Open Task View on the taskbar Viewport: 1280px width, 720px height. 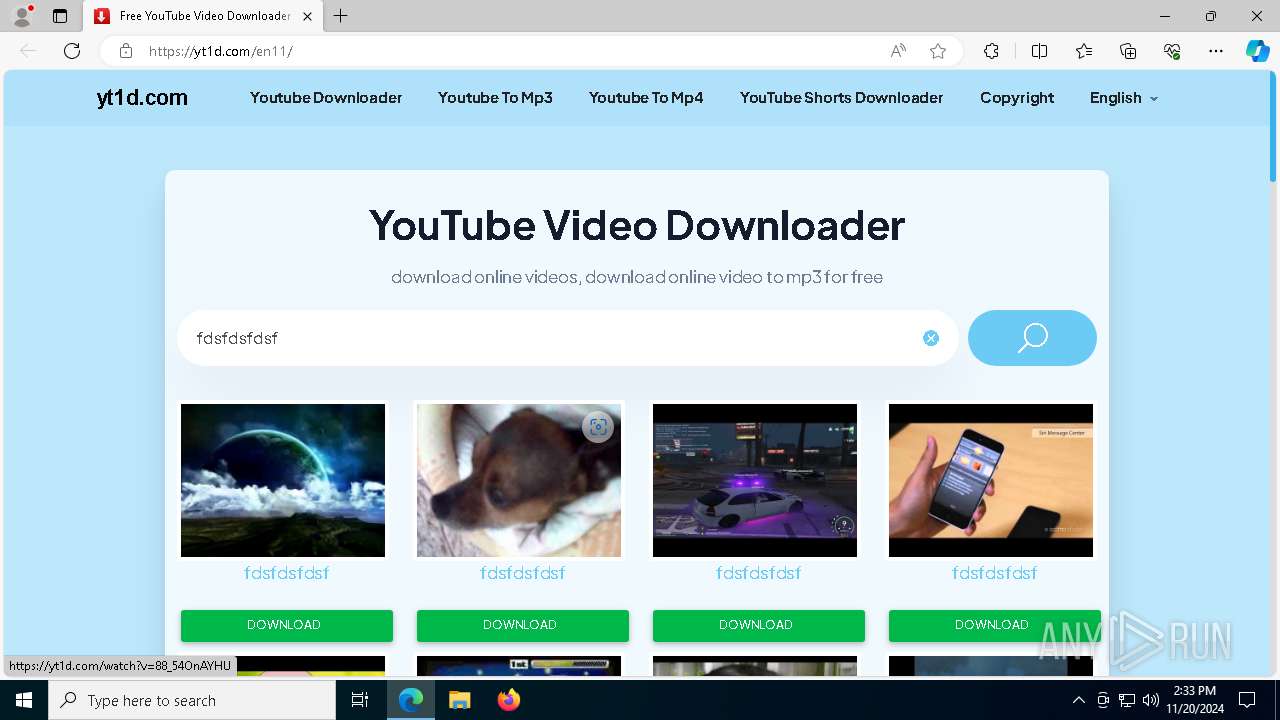pos(360,700)
